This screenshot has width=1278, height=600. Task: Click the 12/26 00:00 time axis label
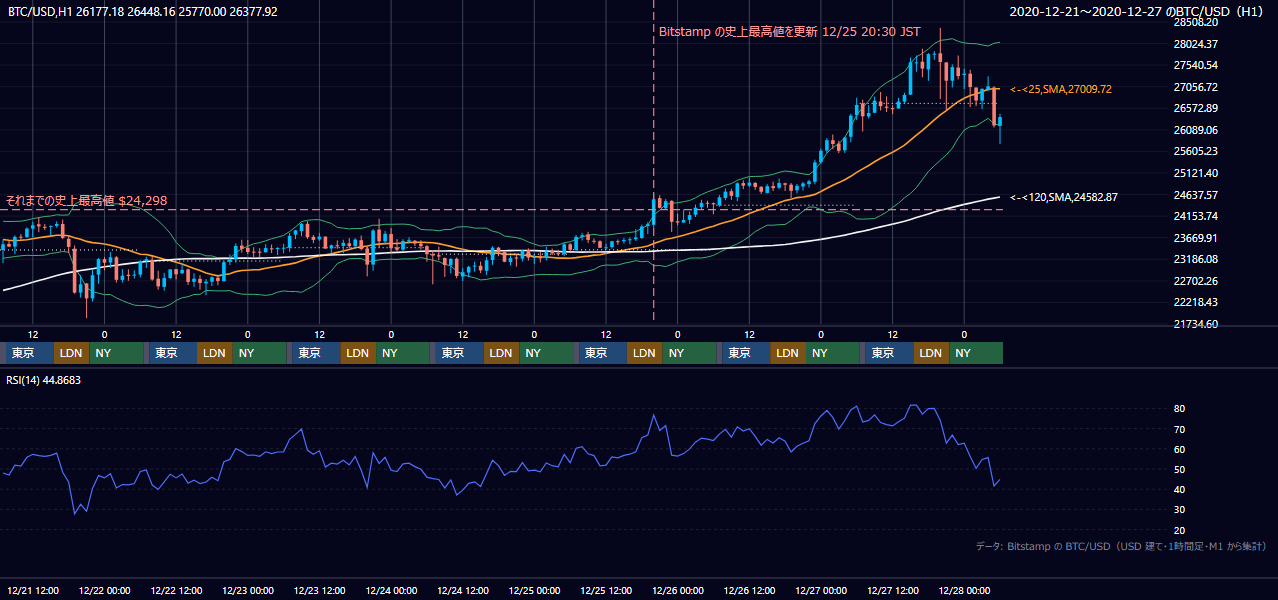pos(678,590)
